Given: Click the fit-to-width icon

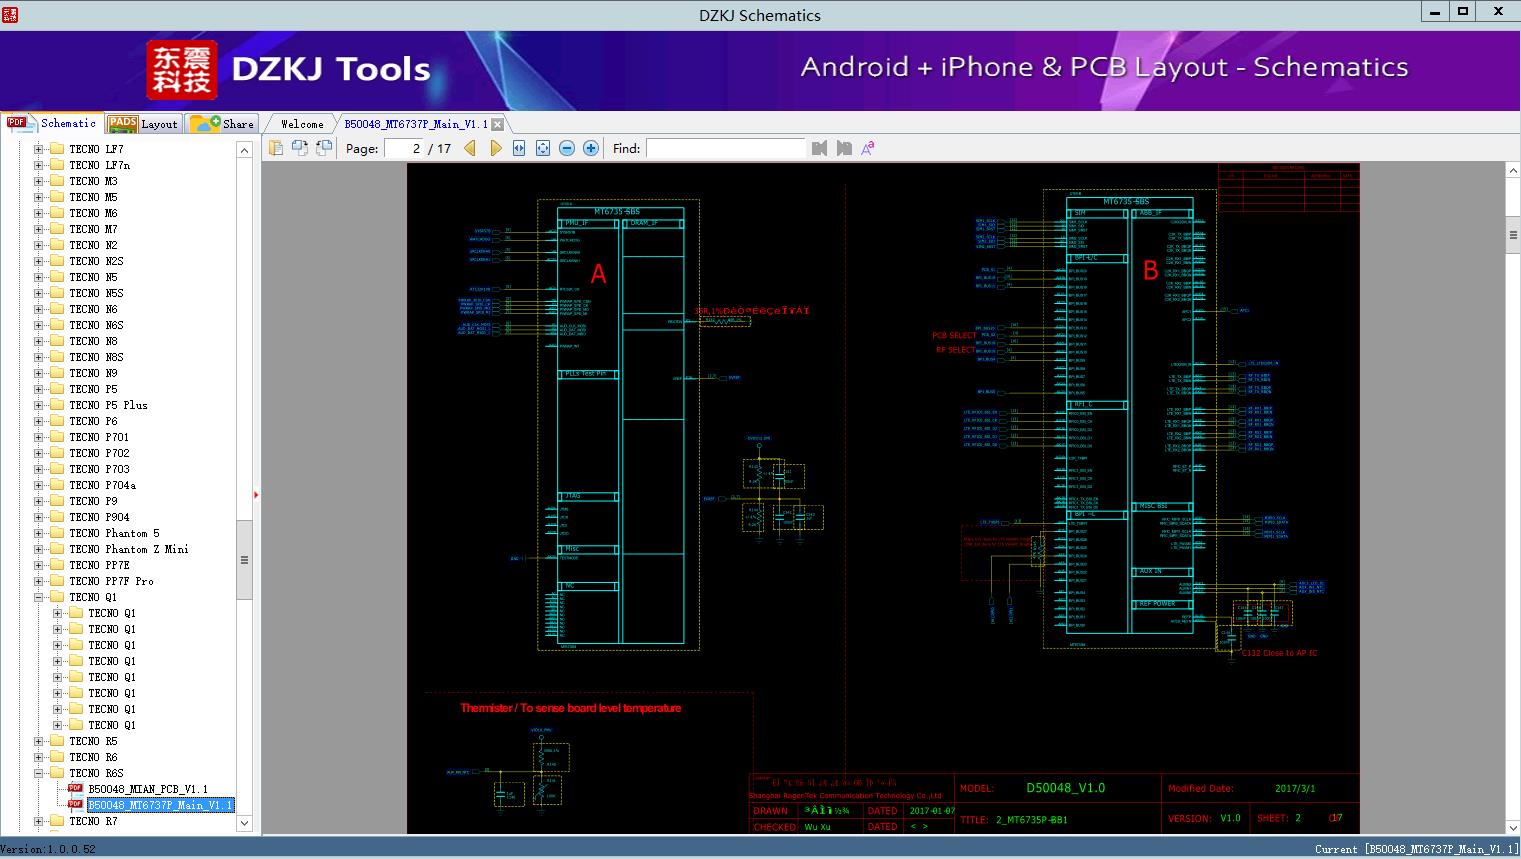Looking at the screenshot, I should [x=519, y=148].
